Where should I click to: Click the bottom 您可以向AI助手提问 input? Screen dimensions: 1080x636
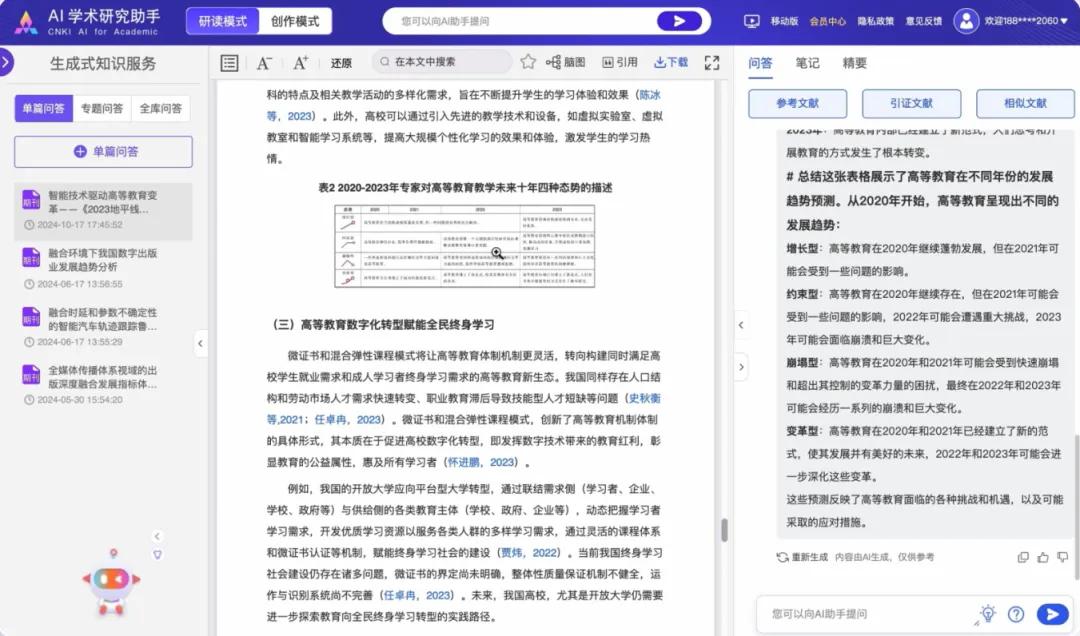(x=868, y=614)
